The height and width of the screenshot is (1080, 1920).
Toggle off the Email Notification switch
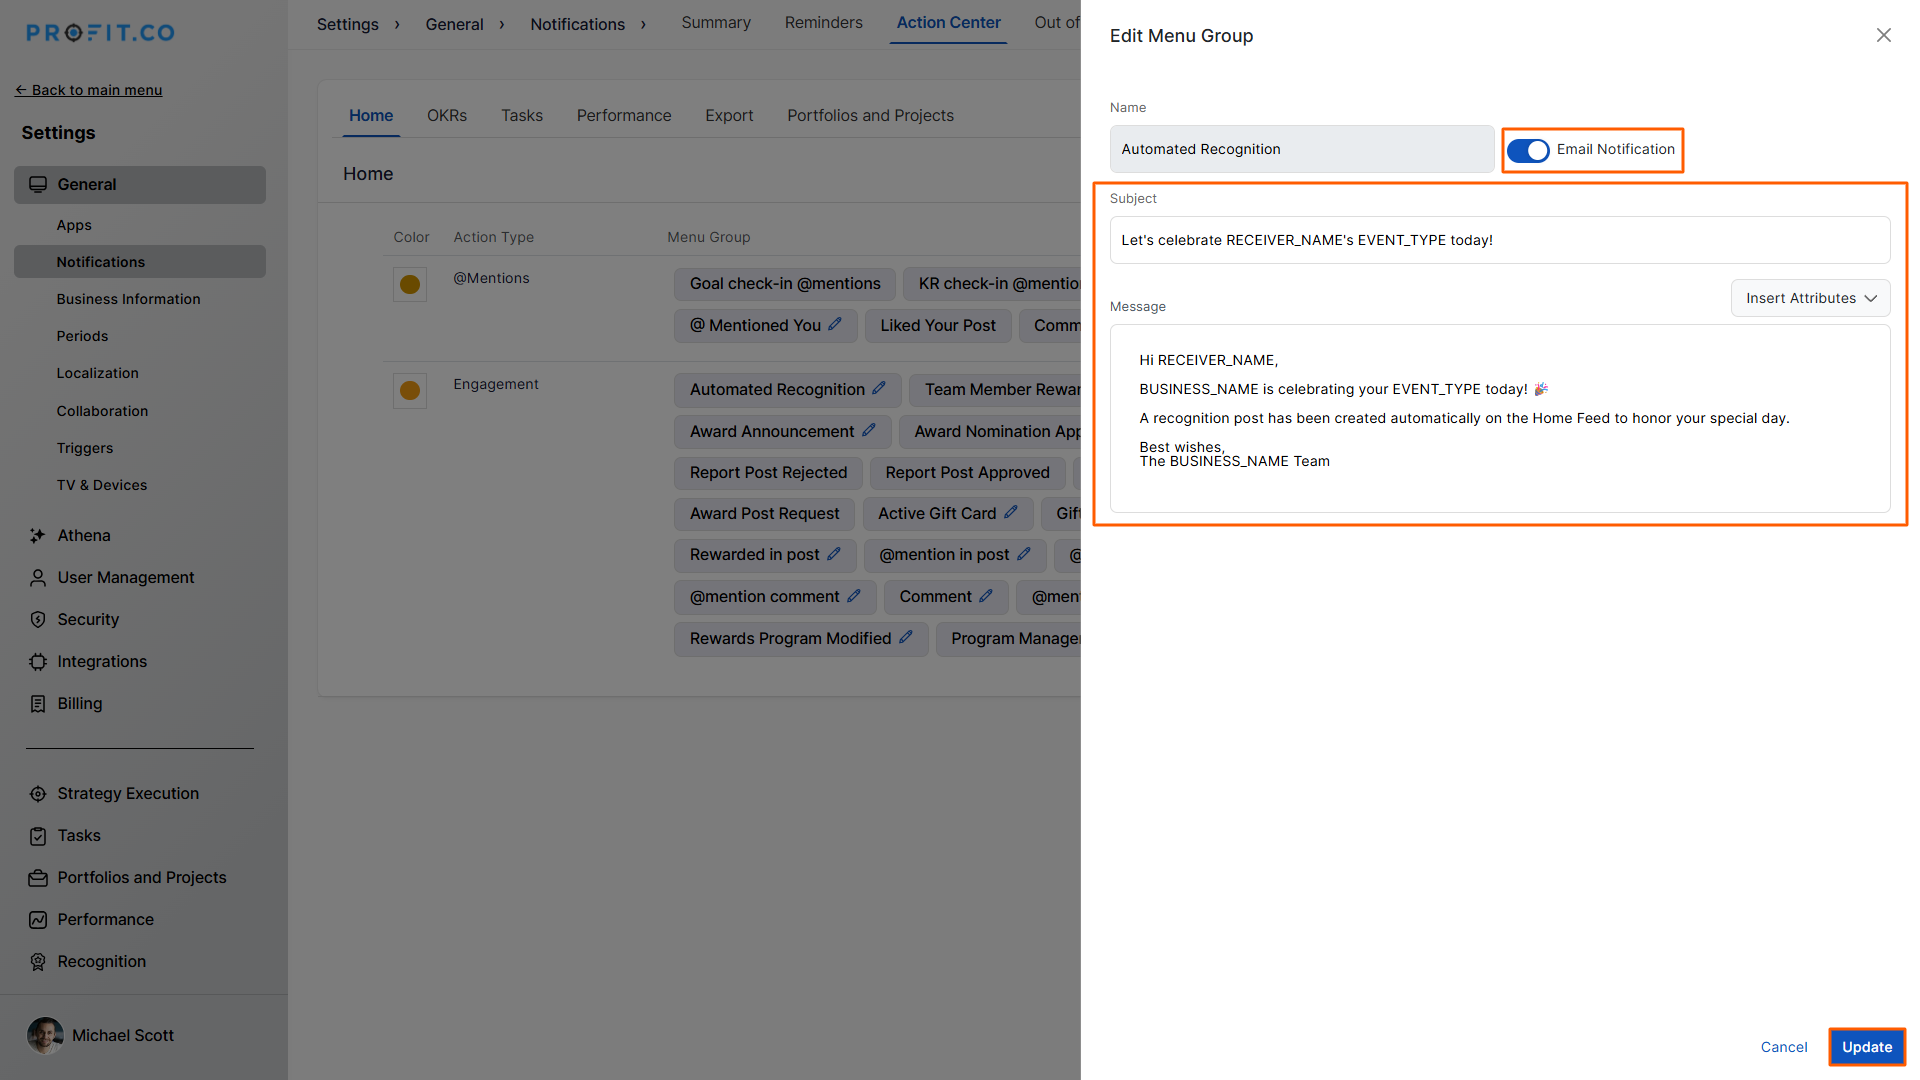[x=1527, y=150]
